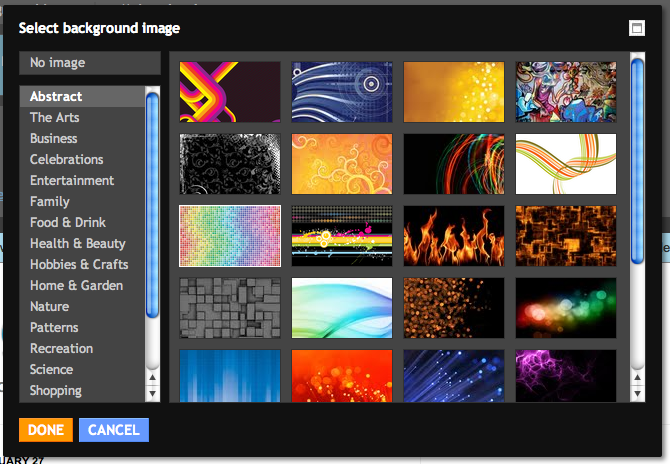Switch to The Arts category

click(x=54, y=117)
